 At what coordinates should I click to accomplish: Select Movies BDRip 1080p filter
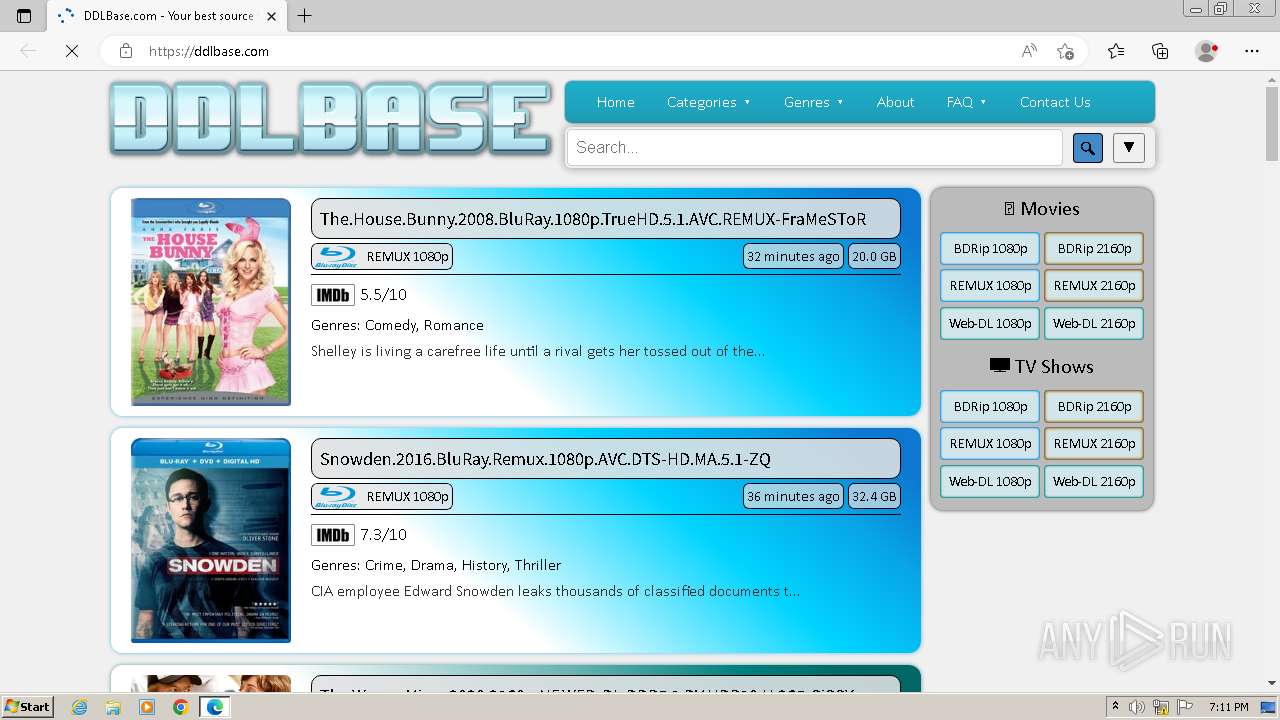pos(990,248)
